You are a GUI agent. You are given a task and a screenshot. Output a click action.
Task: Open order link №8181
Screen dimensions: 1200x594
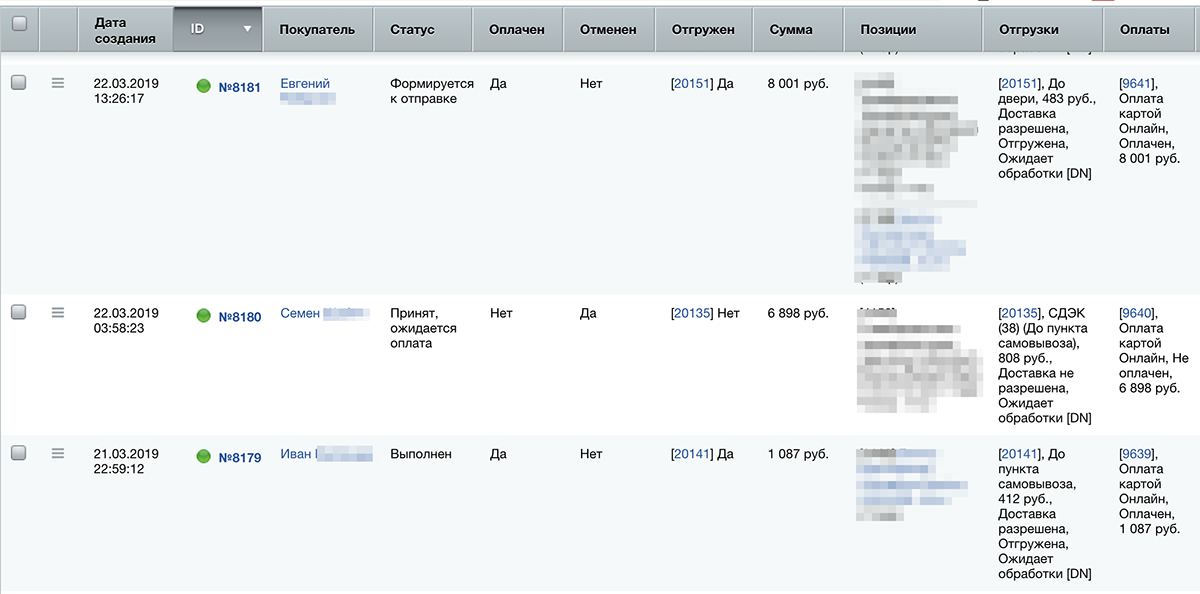point(240,87)
